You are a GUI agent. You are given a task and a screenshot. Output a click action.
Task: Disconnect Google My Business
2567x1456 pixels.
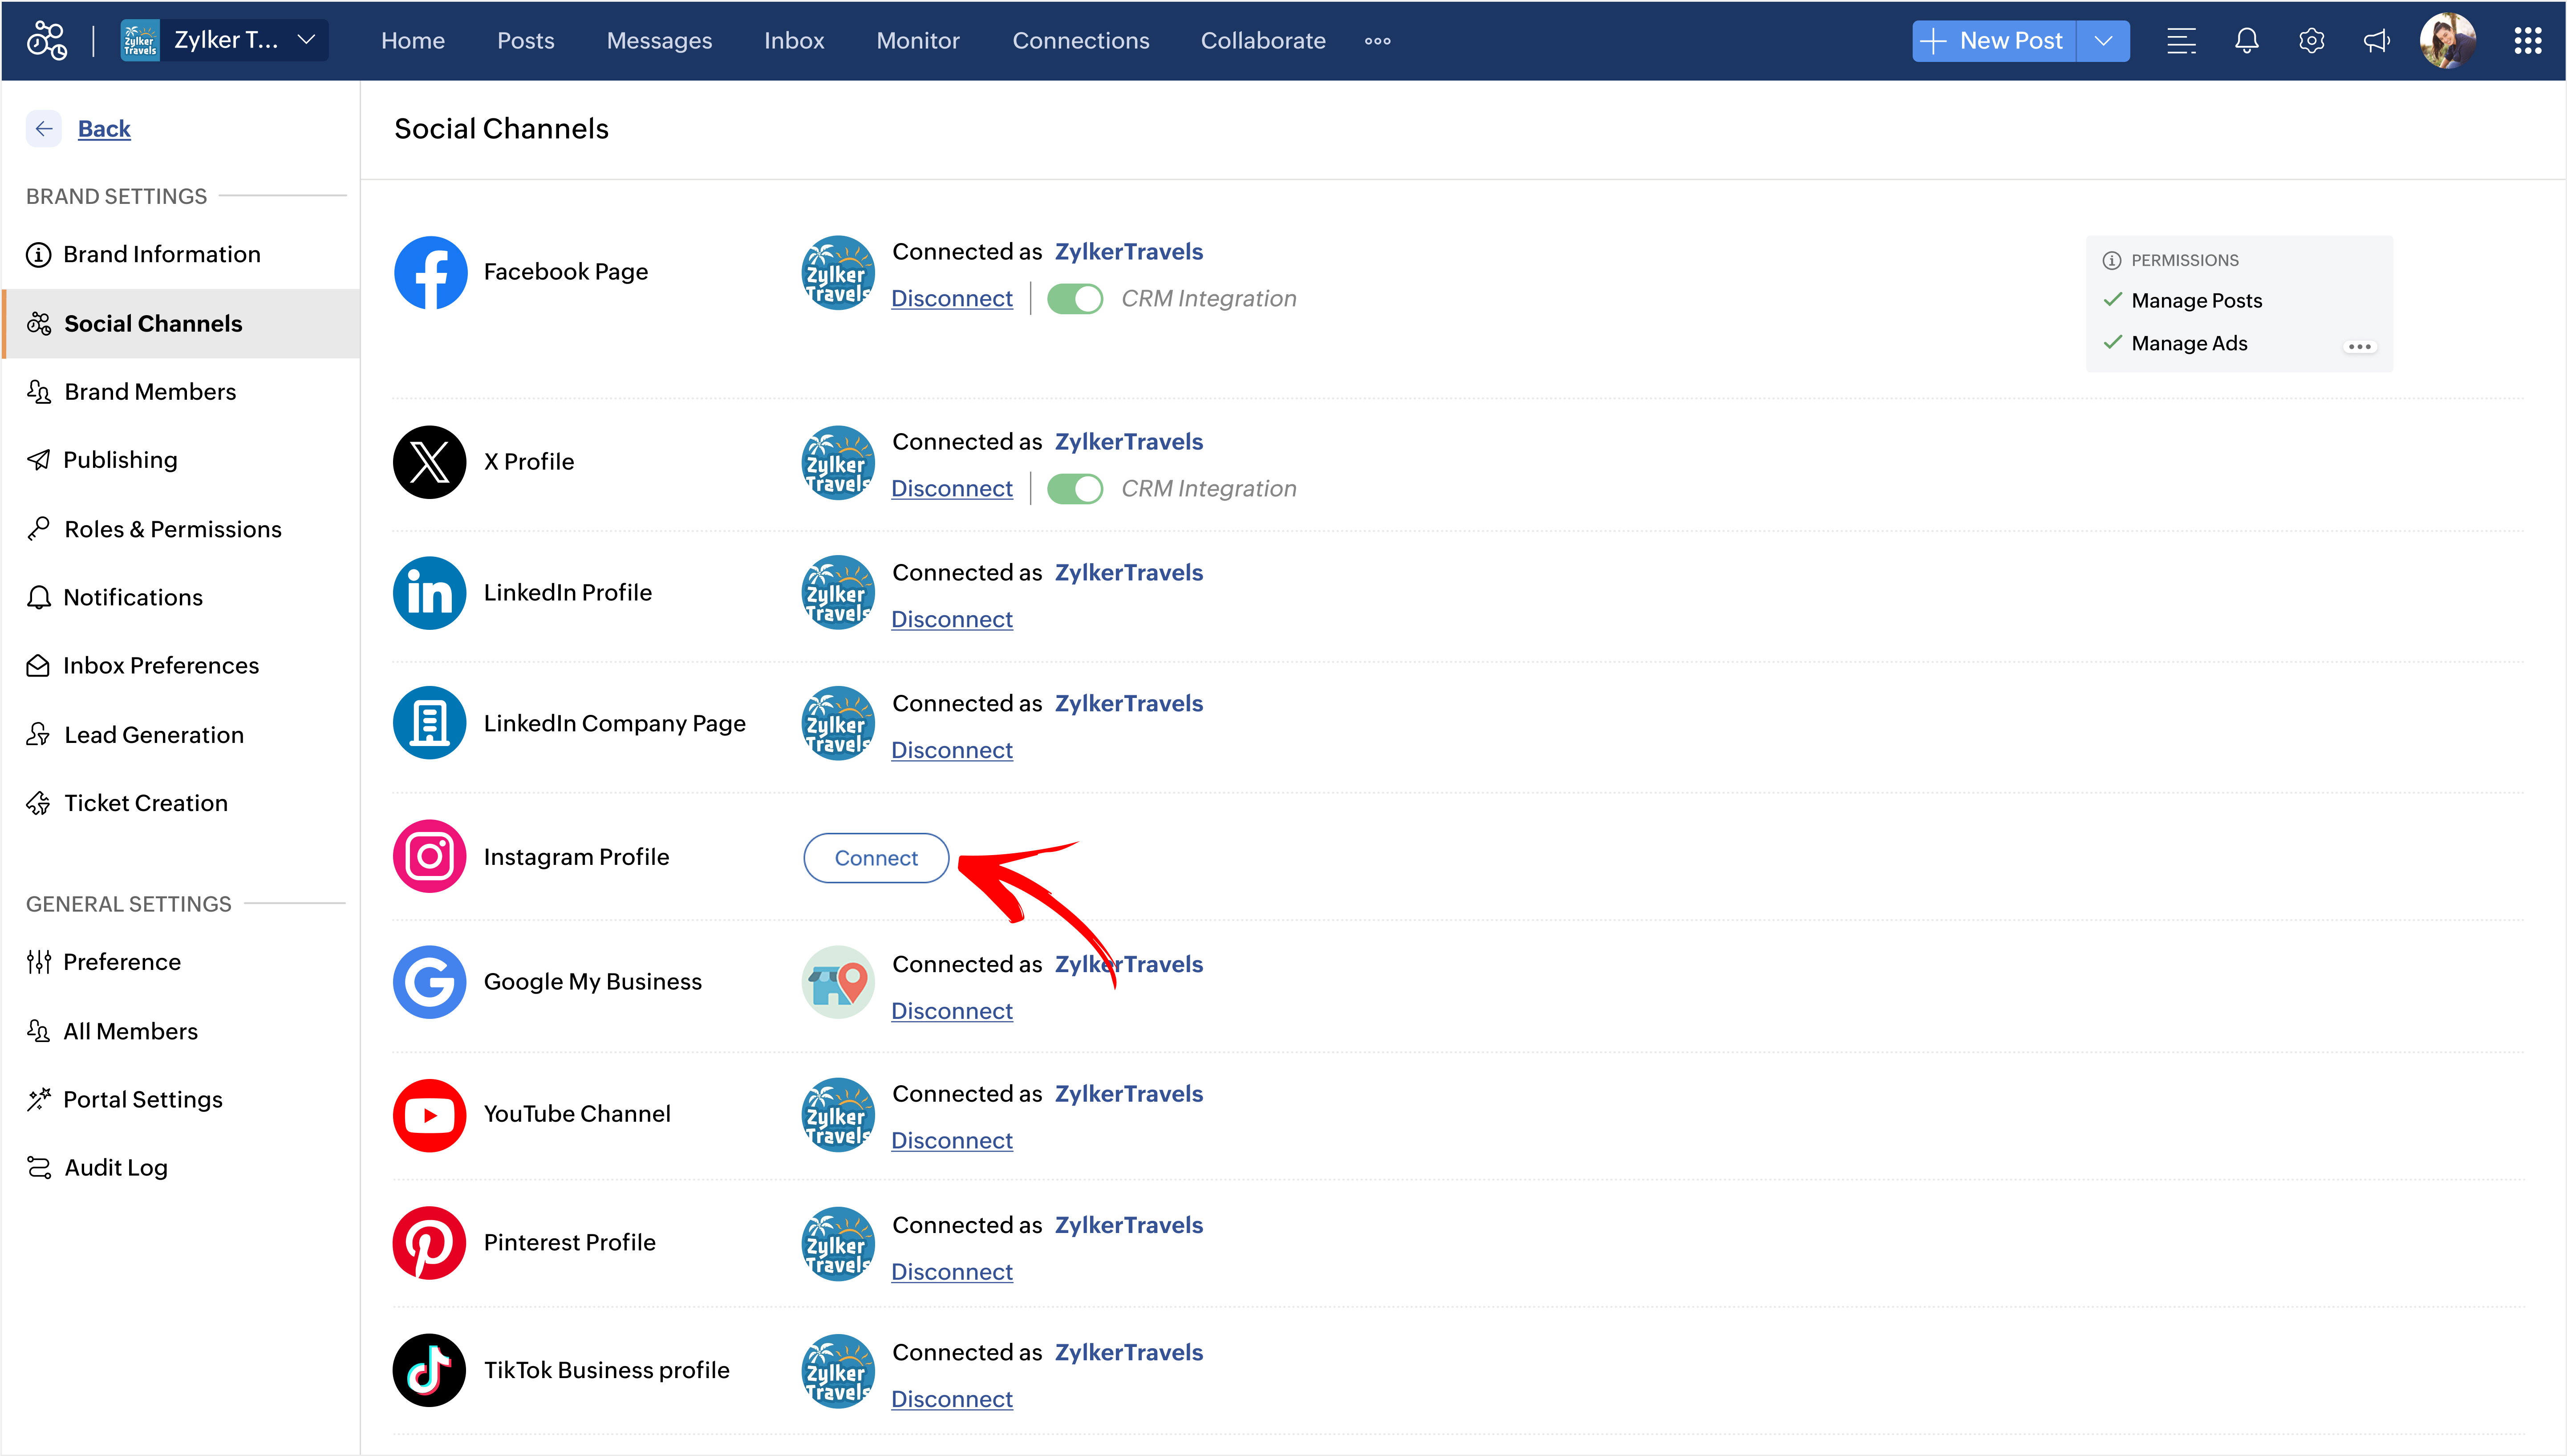[x=952, y=1012]
